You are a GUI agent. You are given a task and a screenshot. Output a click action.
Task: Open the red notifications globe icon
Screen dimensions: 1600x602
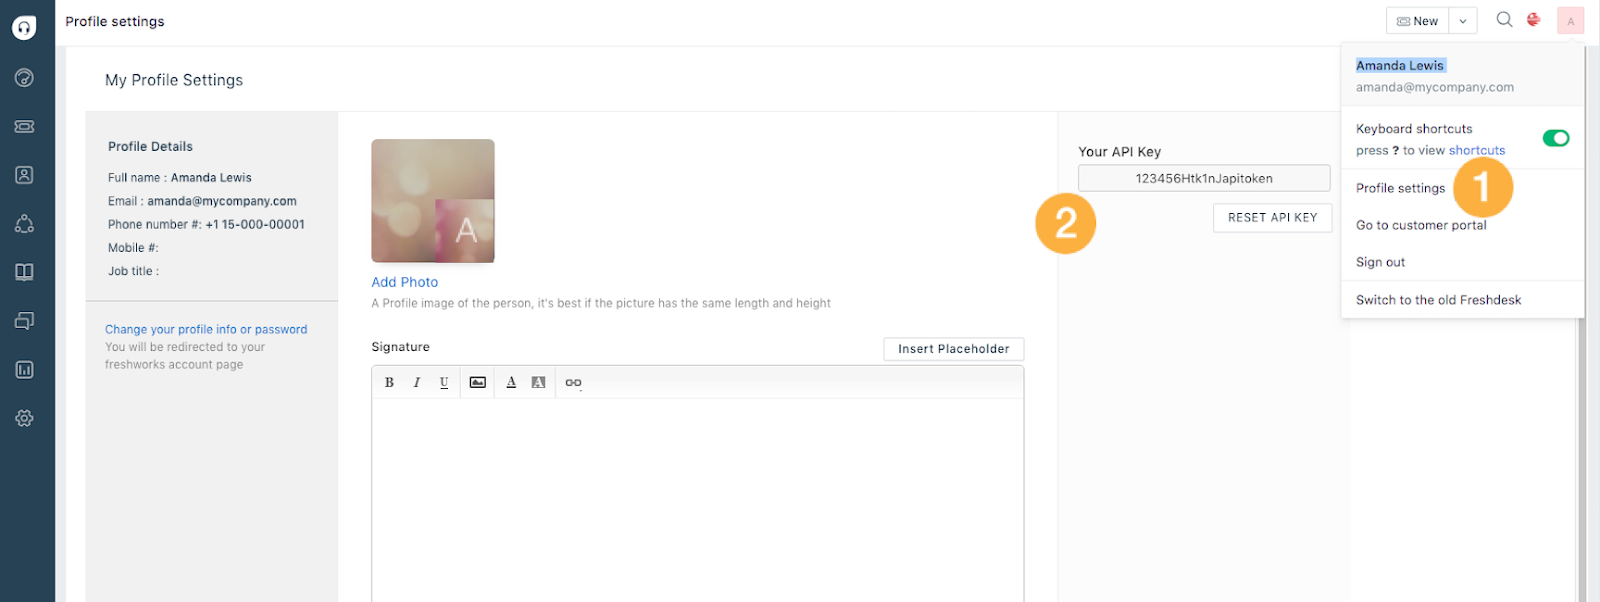pos(1533,19)
